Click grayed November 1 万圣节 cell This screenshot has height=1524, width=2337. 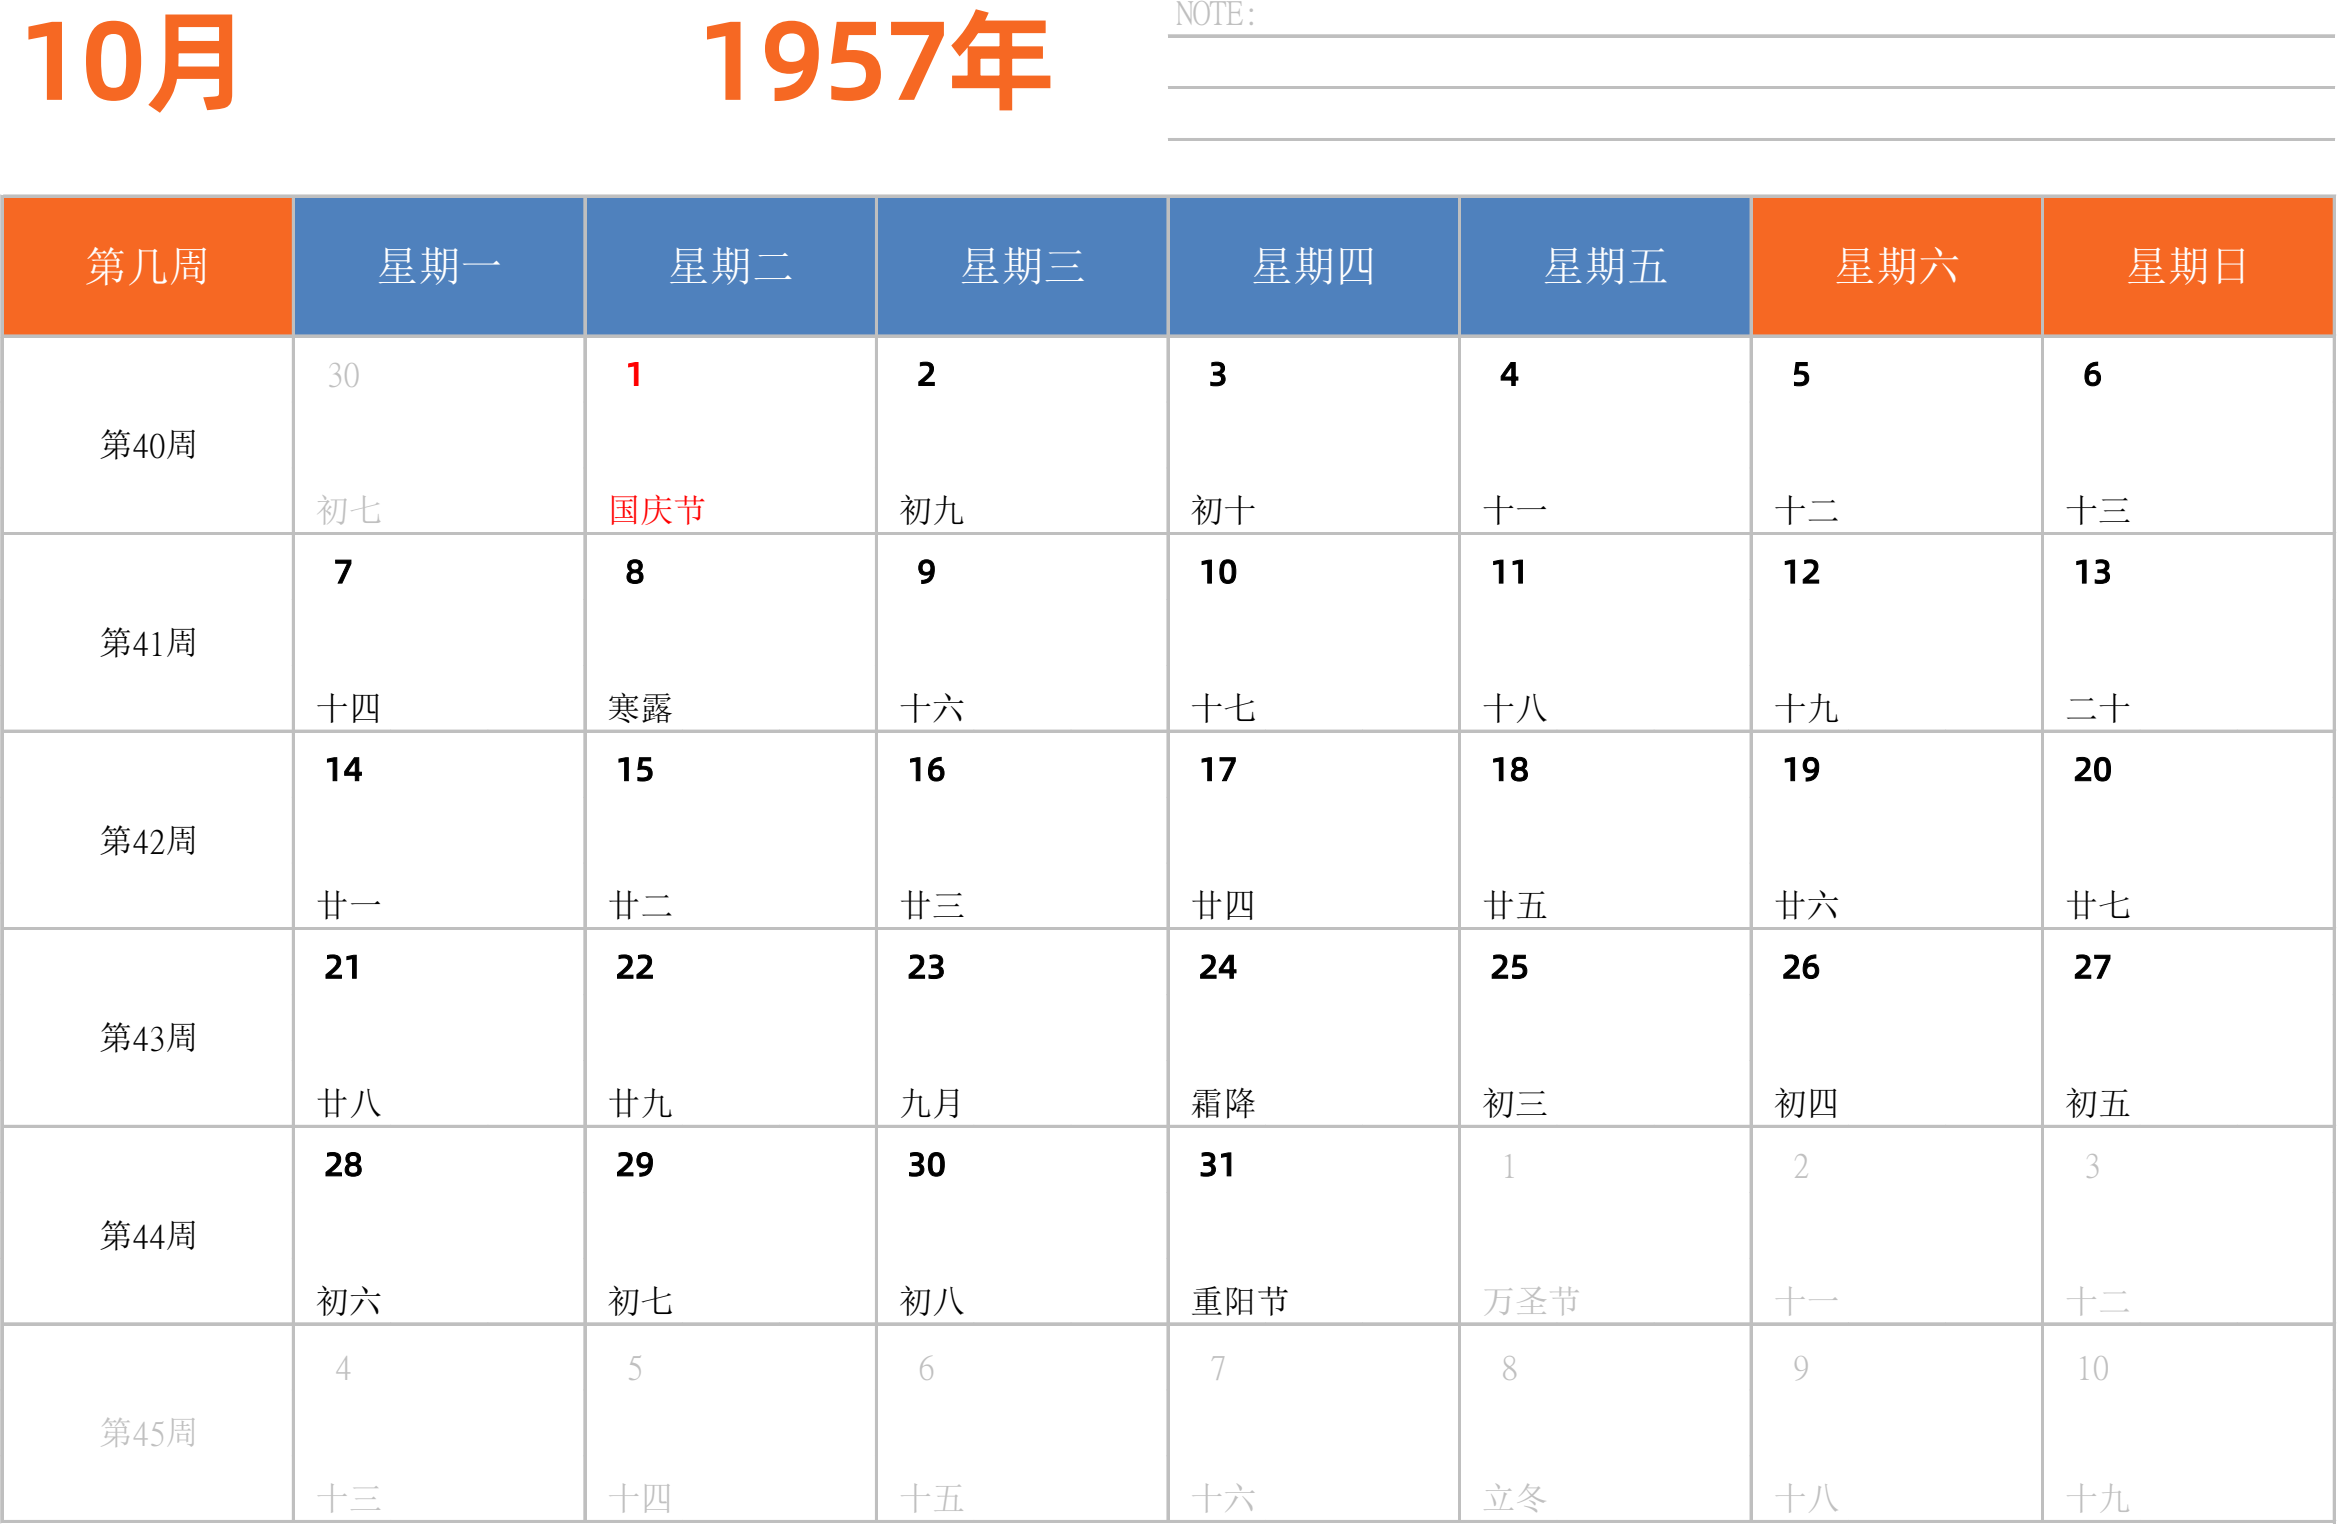1604,1227
